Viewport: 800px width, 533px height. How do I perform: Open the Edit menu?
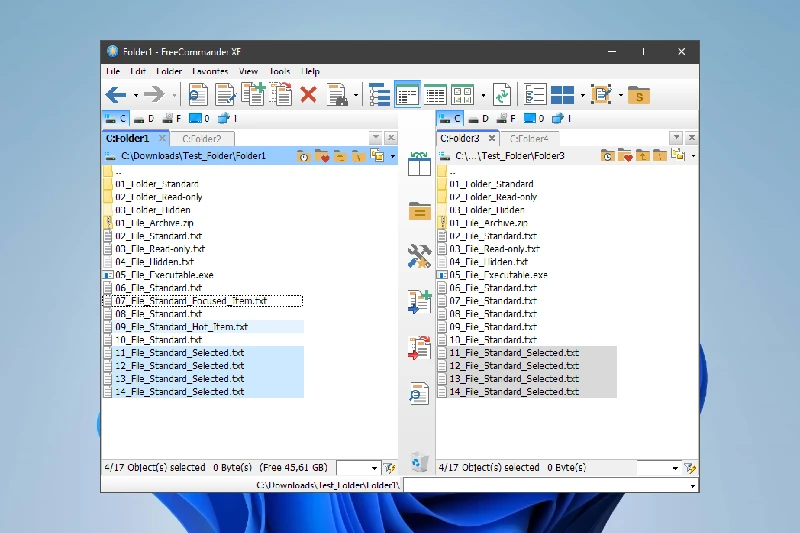(x=138, y=71)
